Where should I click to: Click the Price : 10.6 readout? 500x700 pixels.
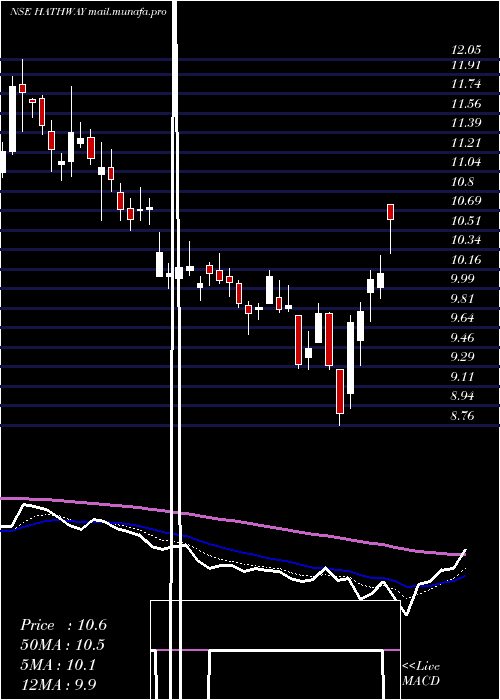(63, 625)
